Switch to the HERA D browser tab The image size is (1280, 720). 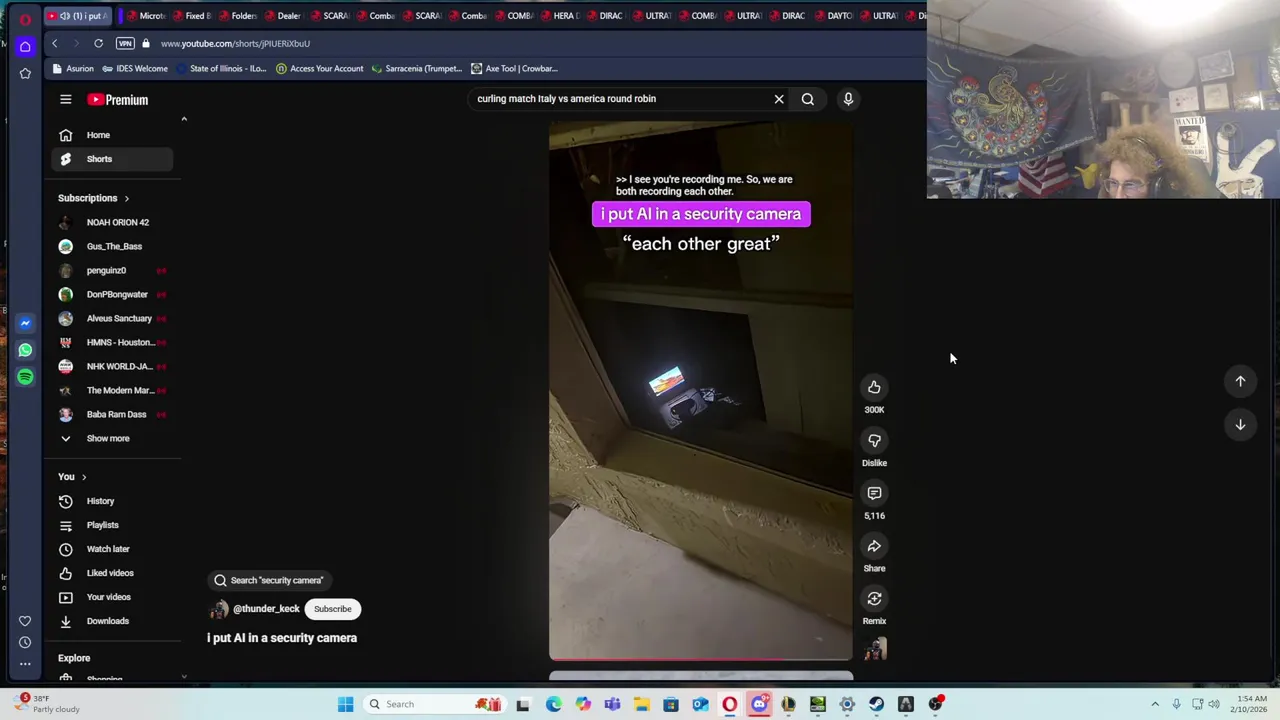pos(559,15)
